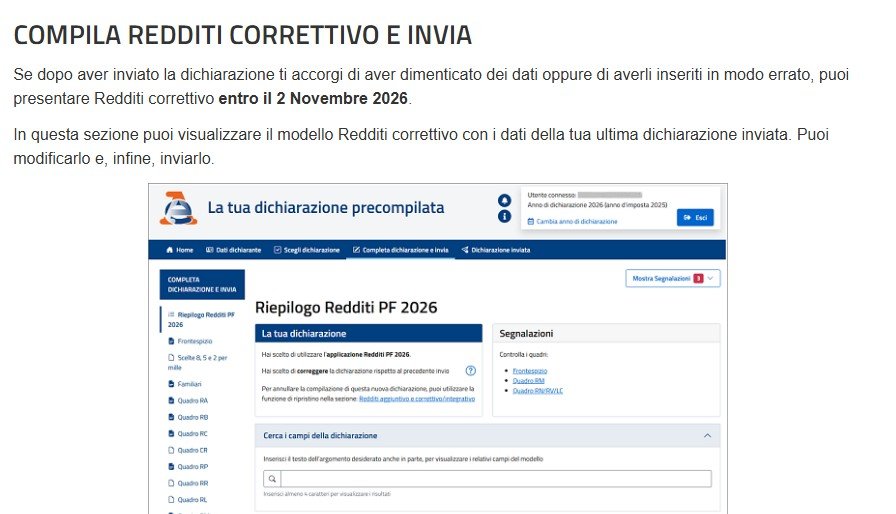The image size is (896, 514).
Task: Click the declaration field search input
Action: pos(496,479)
